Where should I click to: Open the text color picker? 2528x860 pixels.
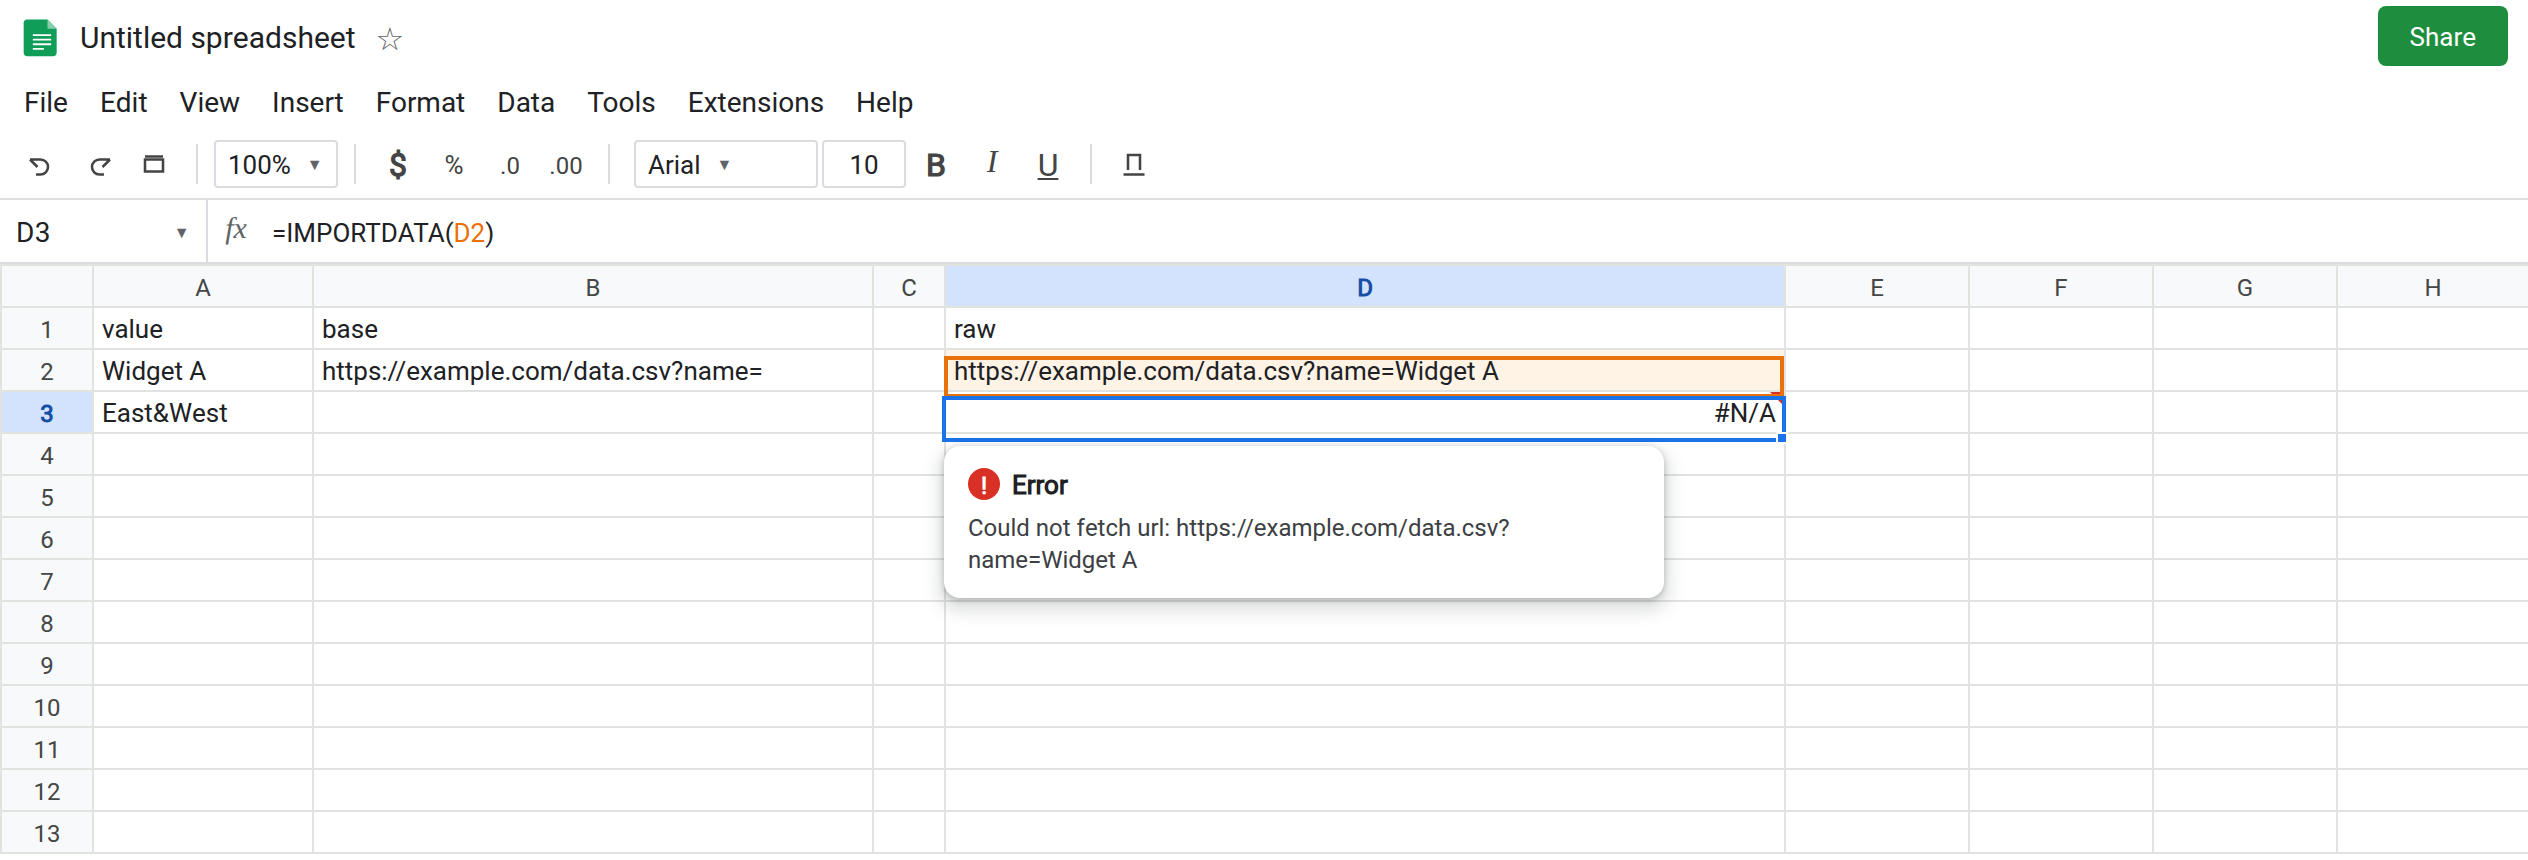(1133, 165)
